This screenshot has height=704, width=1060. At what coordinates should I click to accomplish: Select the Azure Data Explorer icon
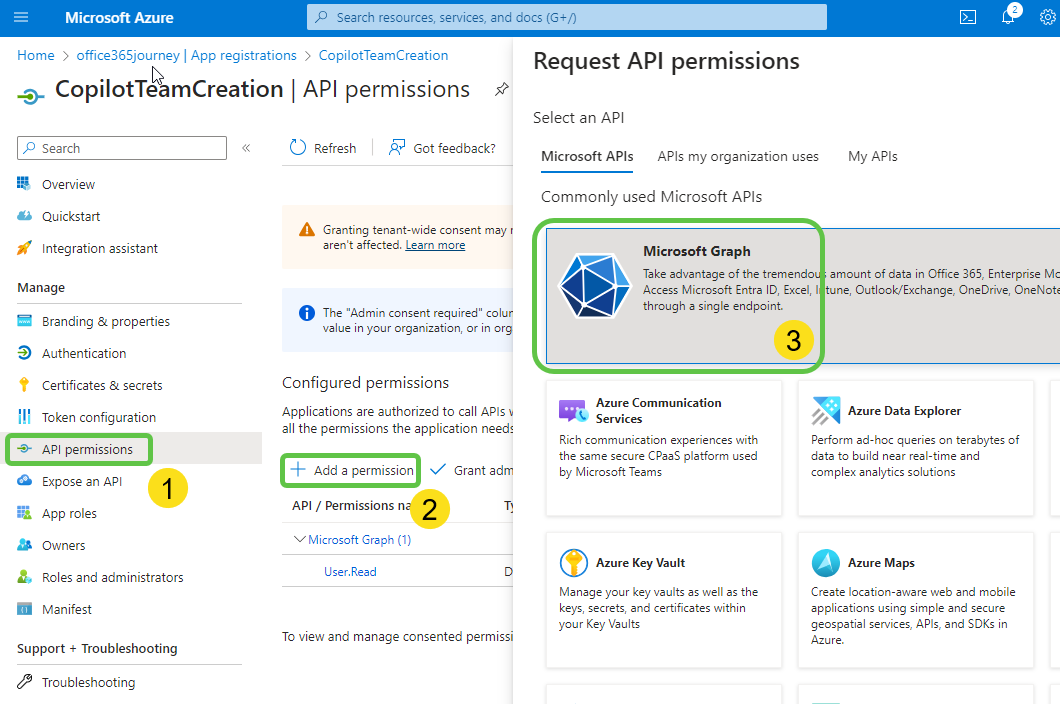pyautogui.click(x=826, y=411)
